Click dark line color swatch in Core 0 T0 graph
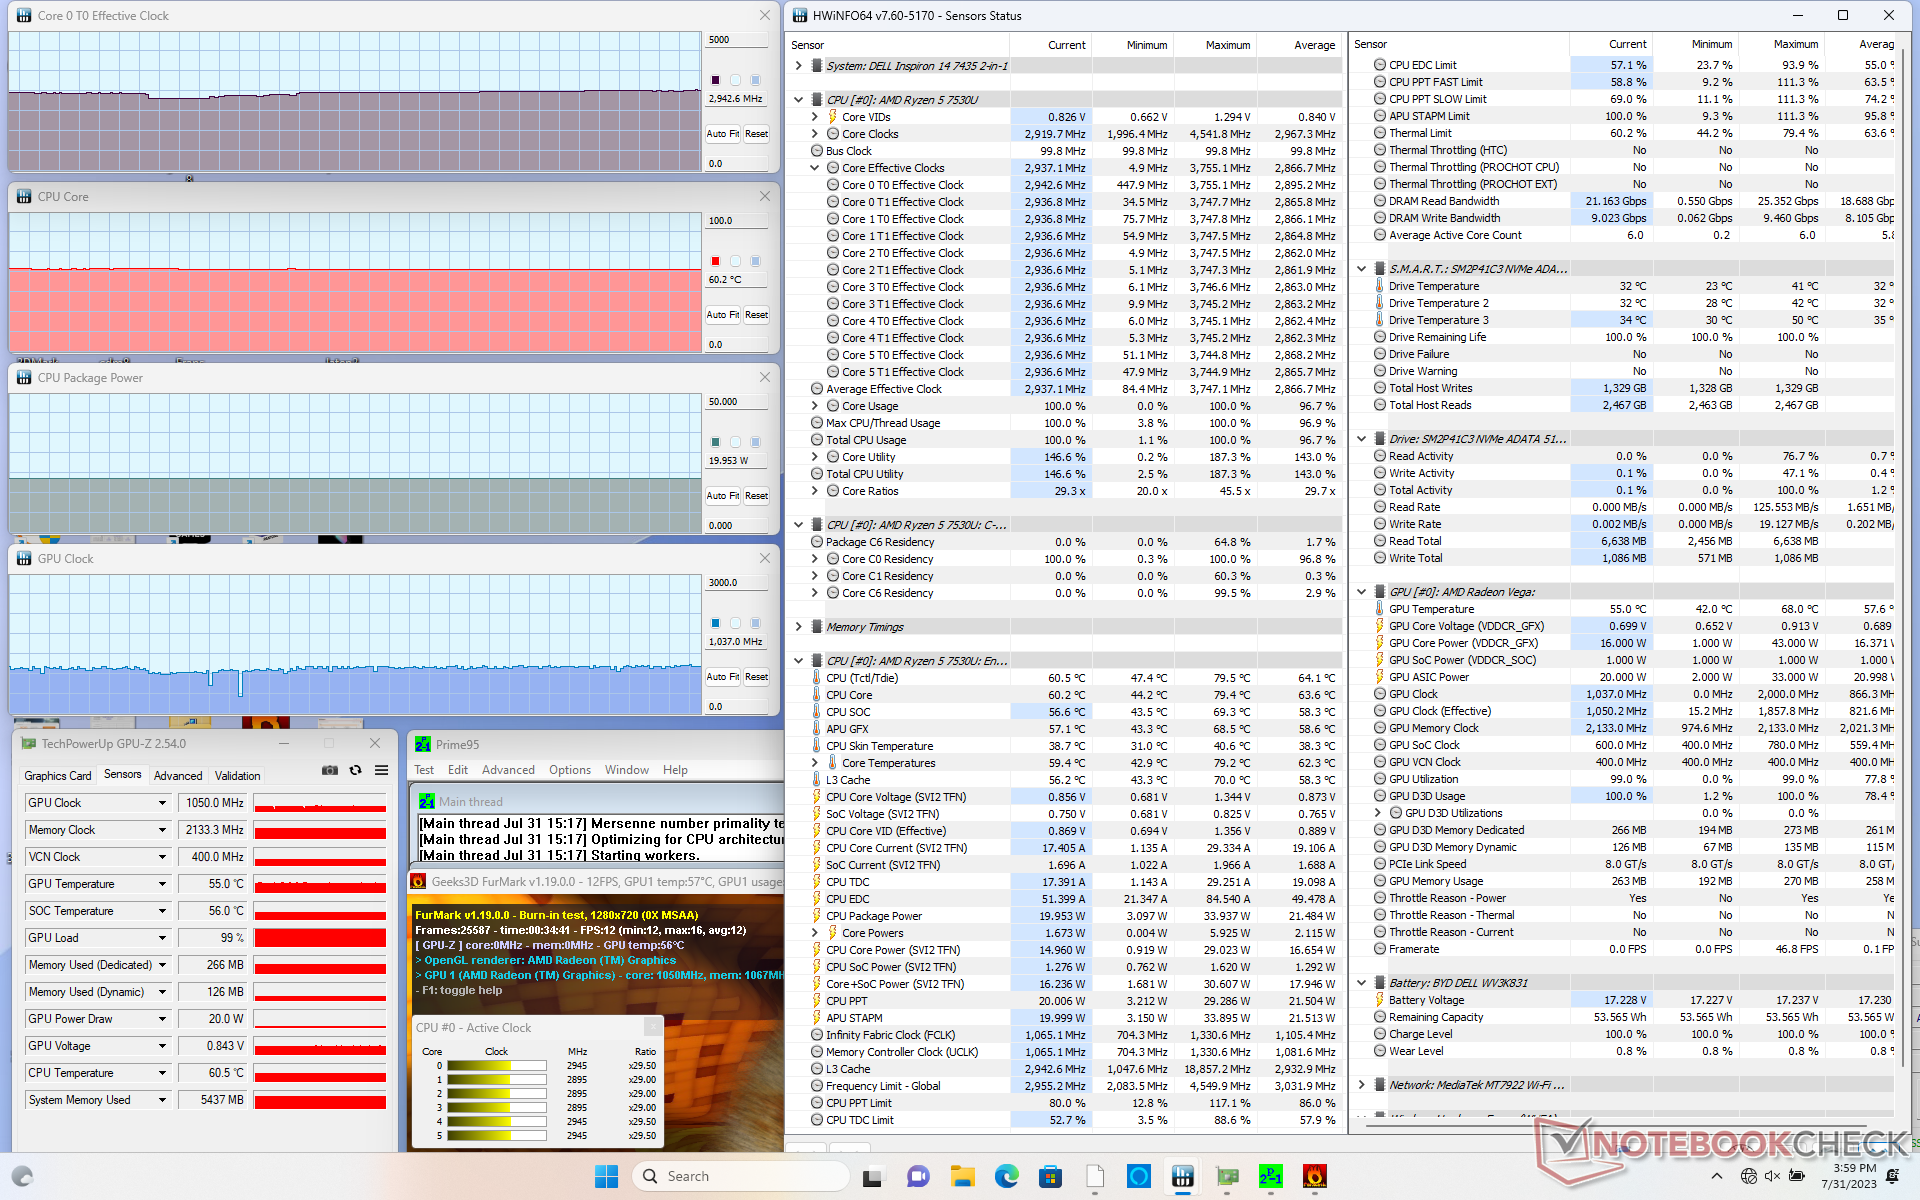Image resolution: width=1920 pixels, height=1200 pixels. tap(715, 80)
